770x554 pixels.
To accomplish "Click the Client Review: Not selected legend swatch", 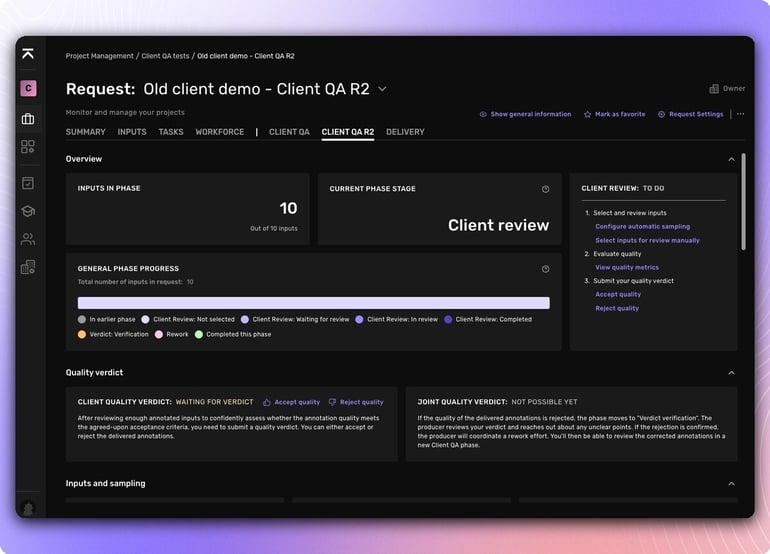I will 145,320.
